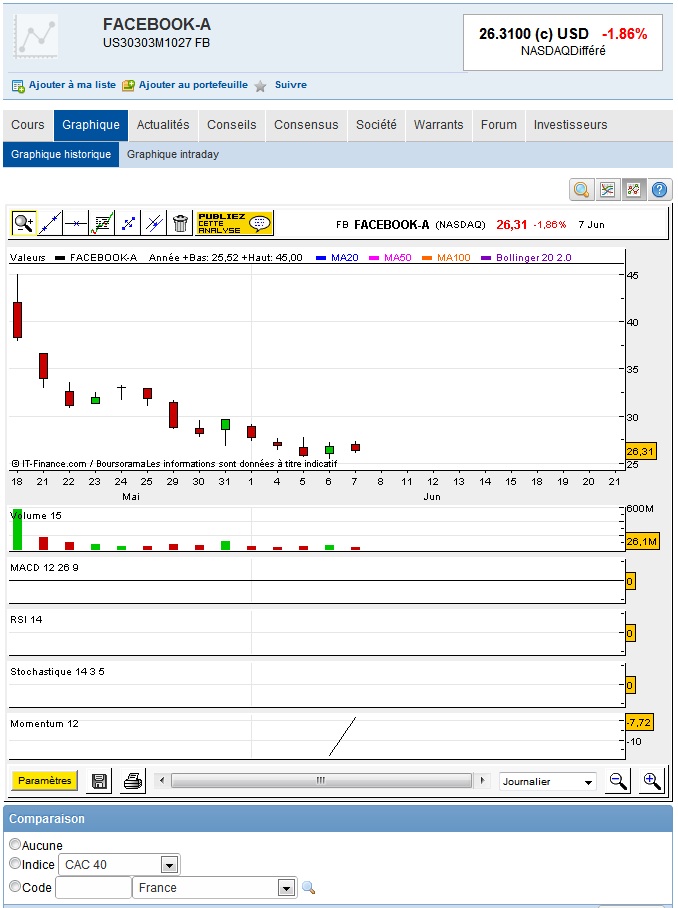Open the Journalier period dropdown
Image resolution: width=678 pixels, height=908 pixels.
[548, 782]
